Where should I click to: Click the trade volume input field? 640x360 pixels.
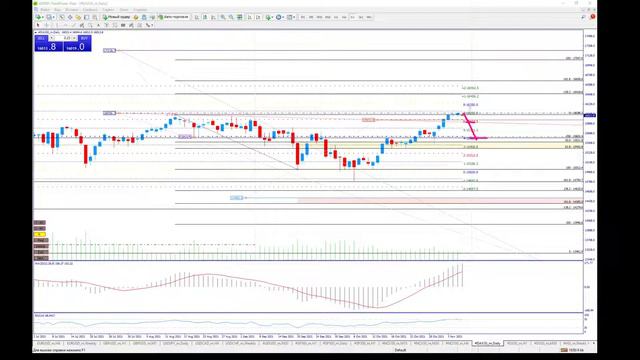coord(63,38)
